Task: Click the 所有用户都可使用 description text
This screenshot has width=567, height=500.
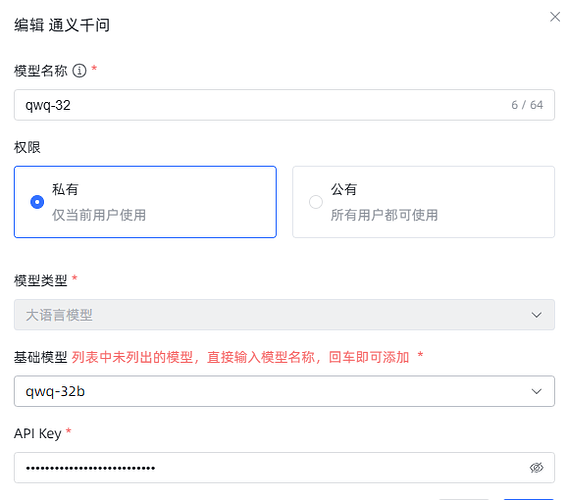Action: click(384, 215)
